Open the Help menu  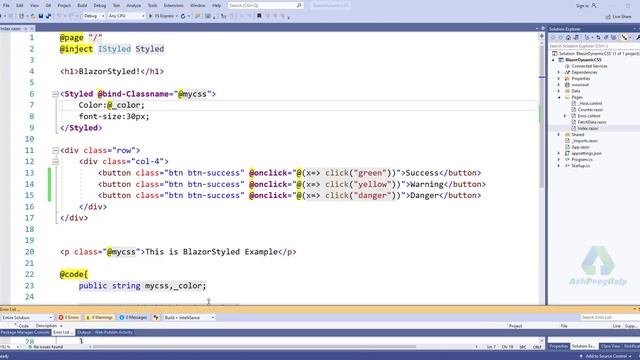[x=217, y=6]
